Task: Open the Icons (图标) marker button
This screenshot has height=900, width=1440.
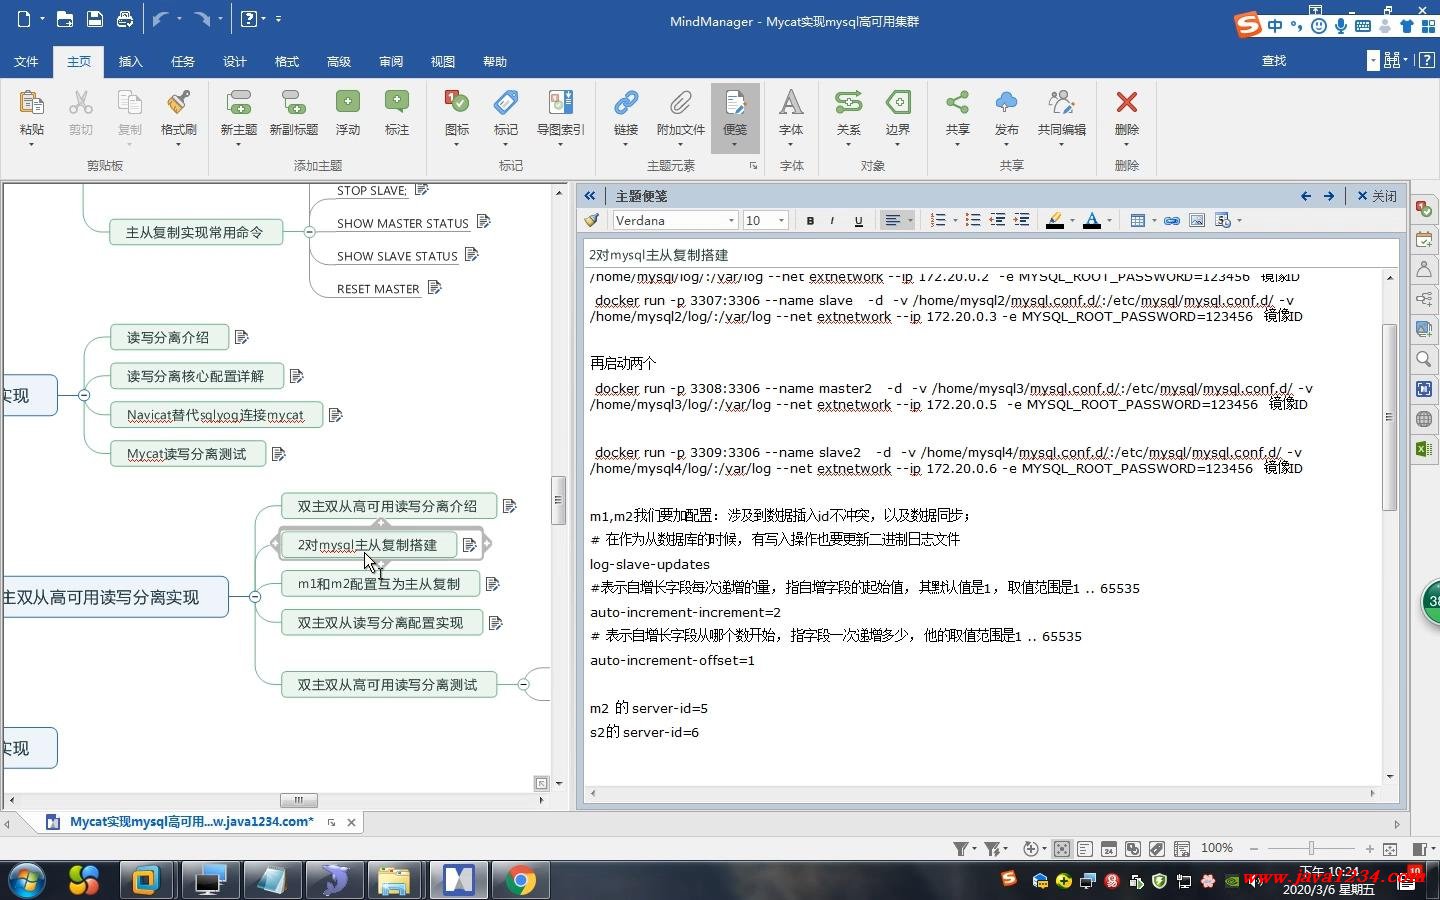Action: click(x=456, y=103)
